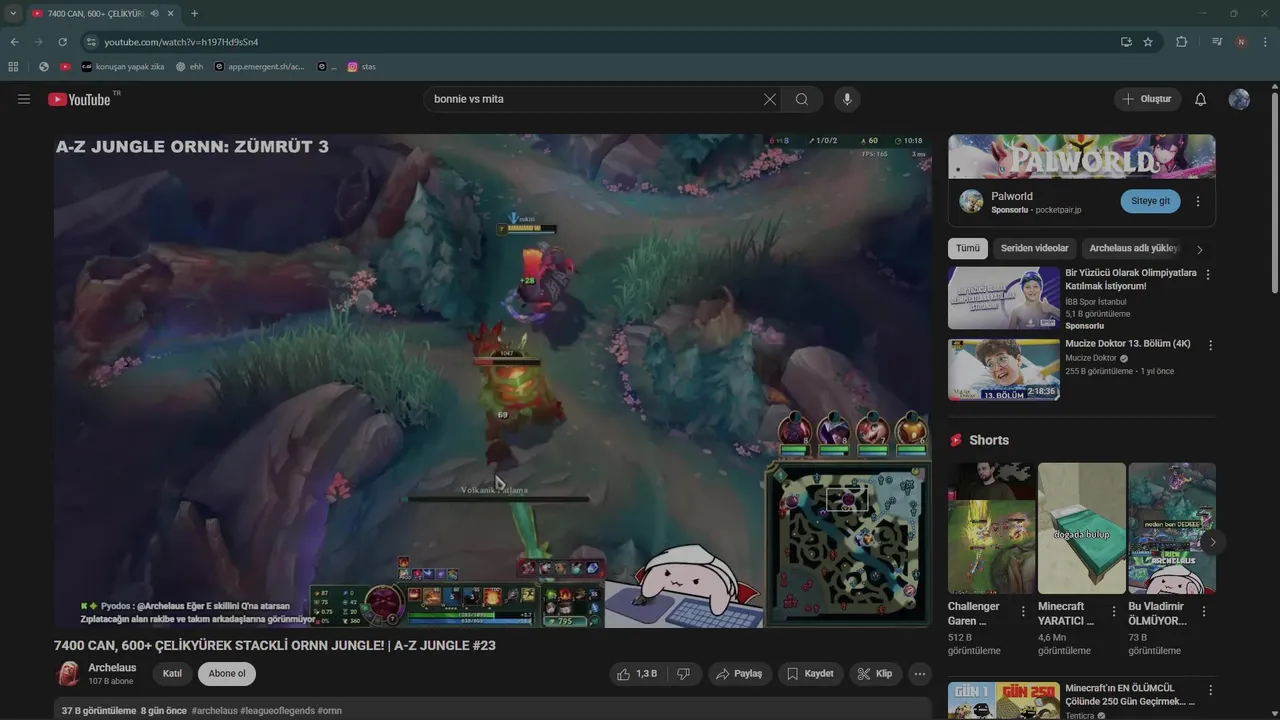Open the #archelaus hashtag link

[x=214, y=711]
